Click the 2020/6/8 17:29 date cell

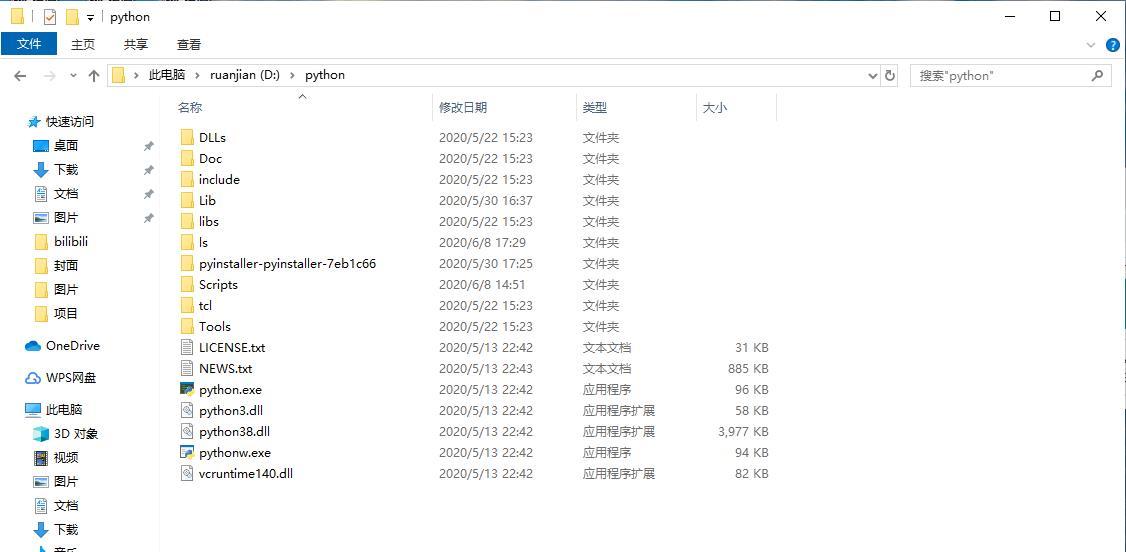(483, 243)
